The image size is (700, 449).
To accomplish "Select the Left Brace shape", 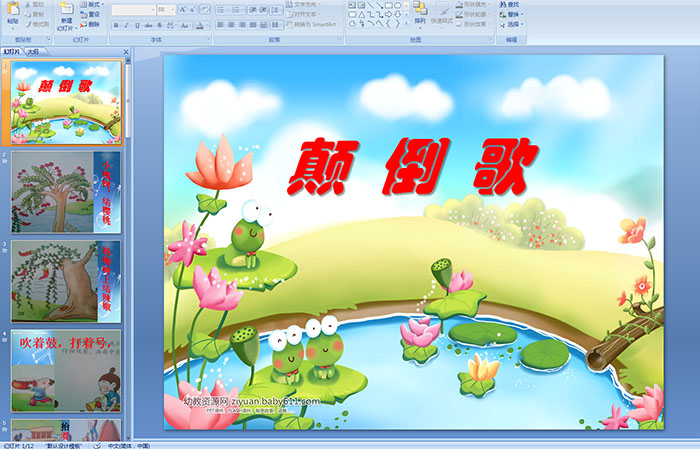I will (x=388, y=23).
